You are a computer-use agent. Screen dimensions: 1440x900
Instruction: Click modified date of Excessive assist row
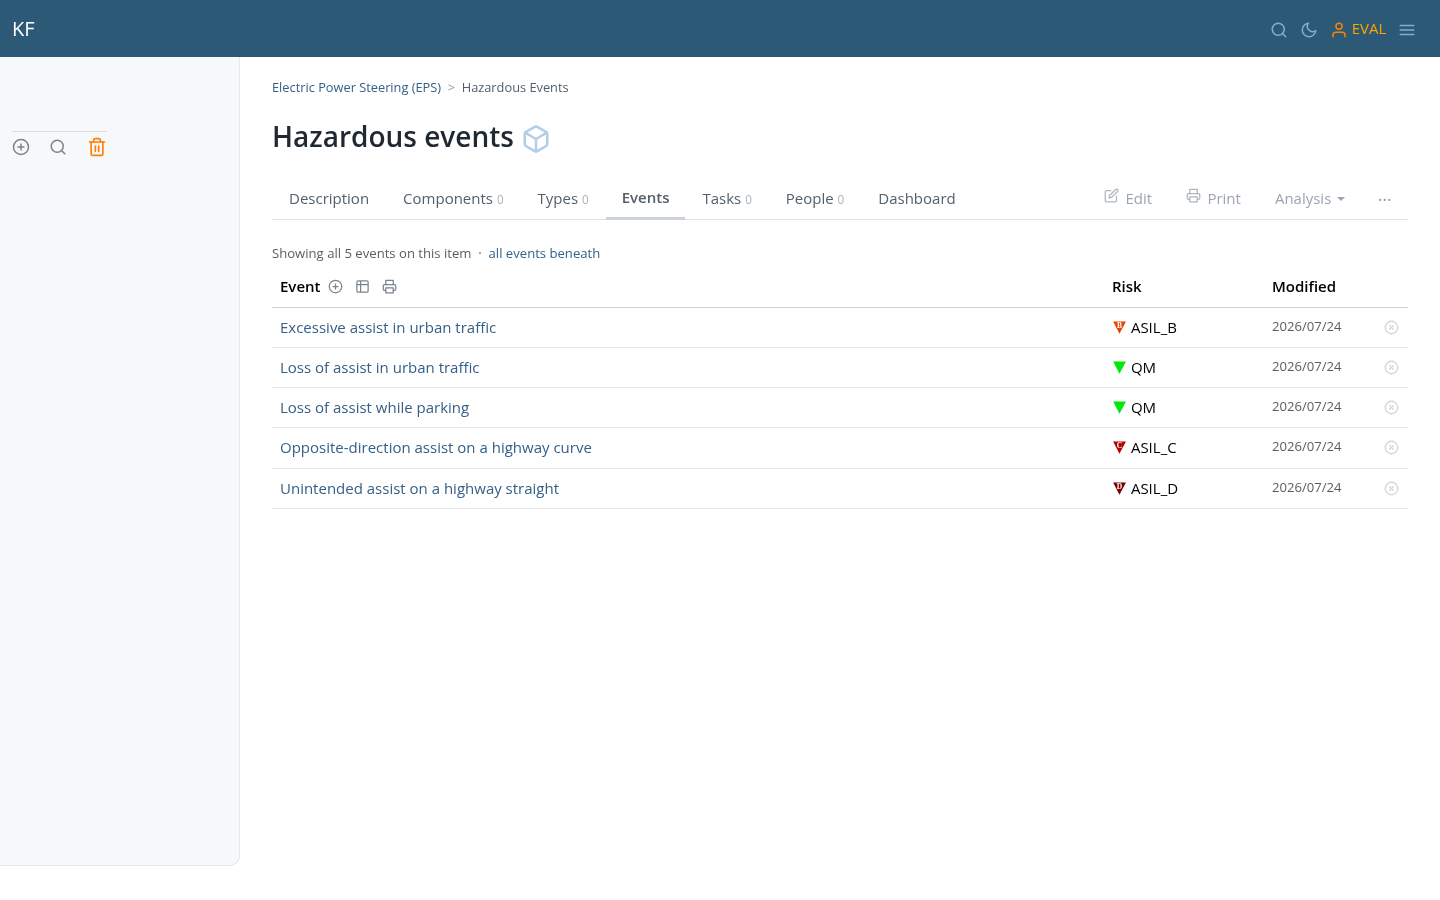1307,327
